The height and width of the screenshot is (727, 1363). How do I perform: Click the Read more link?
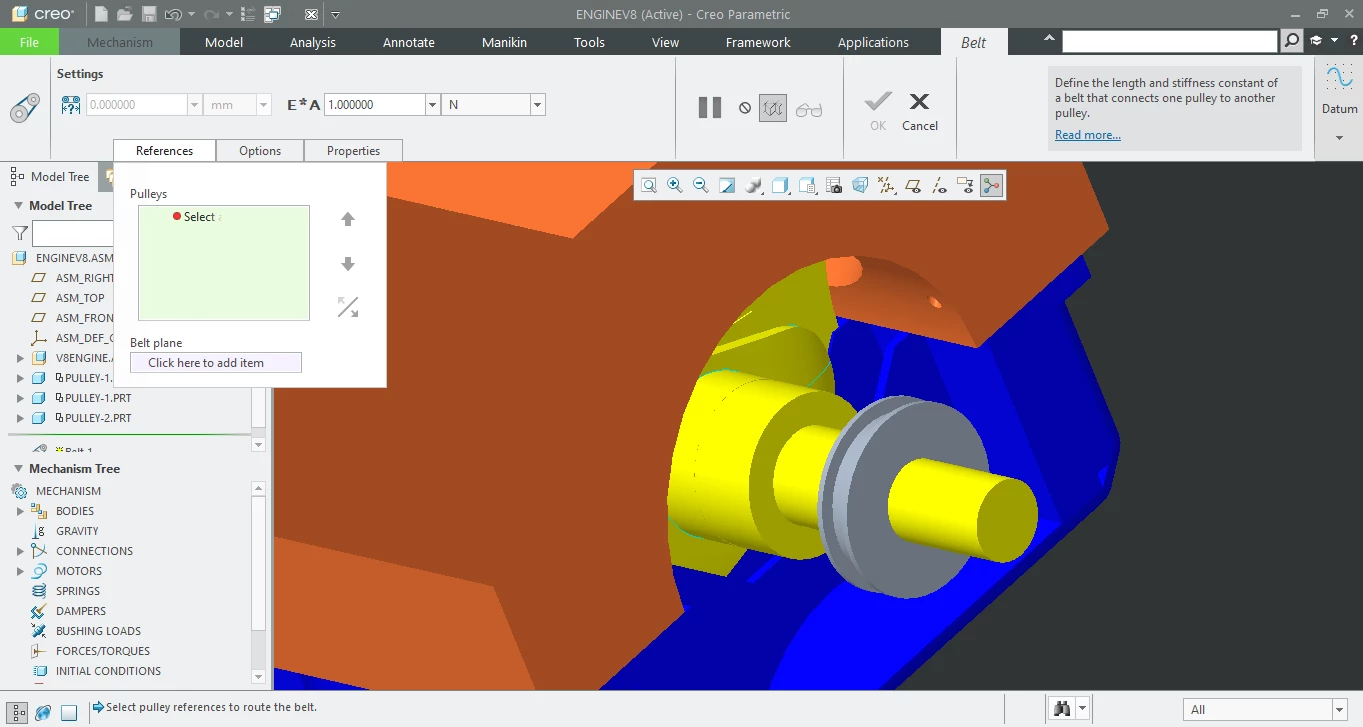[1088, 135]
